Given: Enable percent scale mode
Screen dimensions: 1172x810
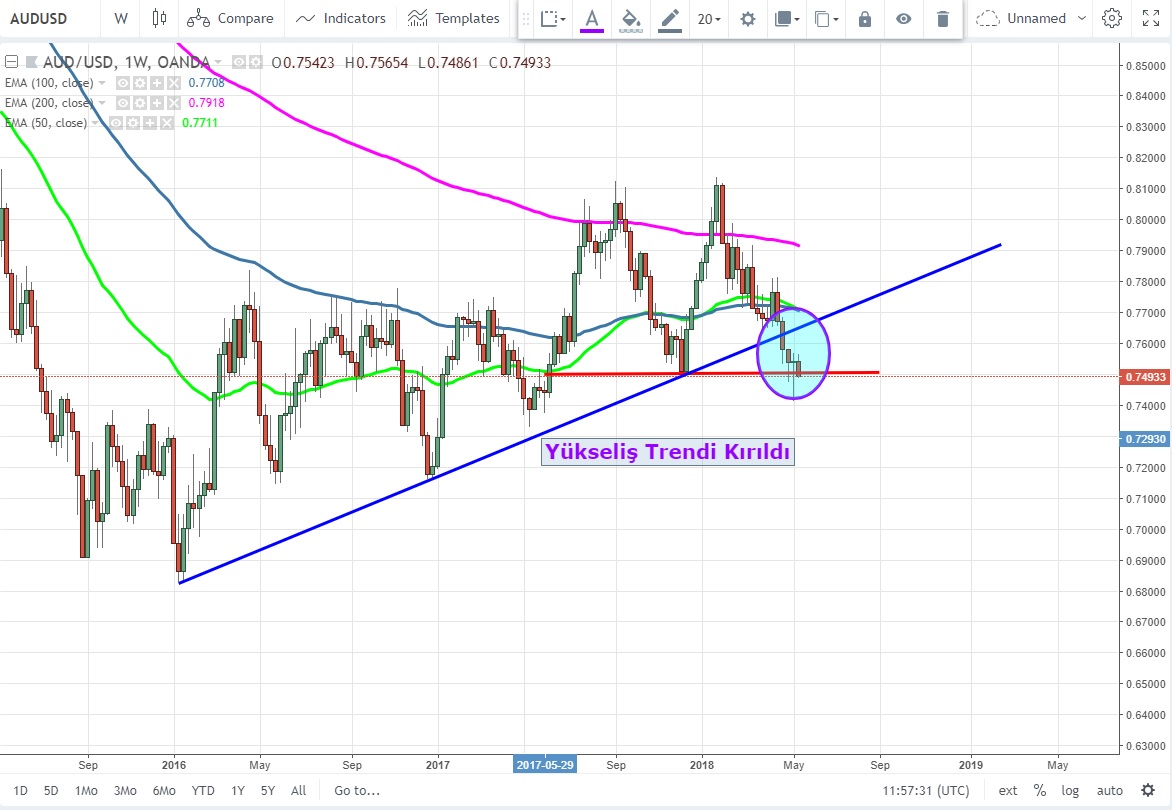Looking at the screenshot, I should click(1040, 790).
